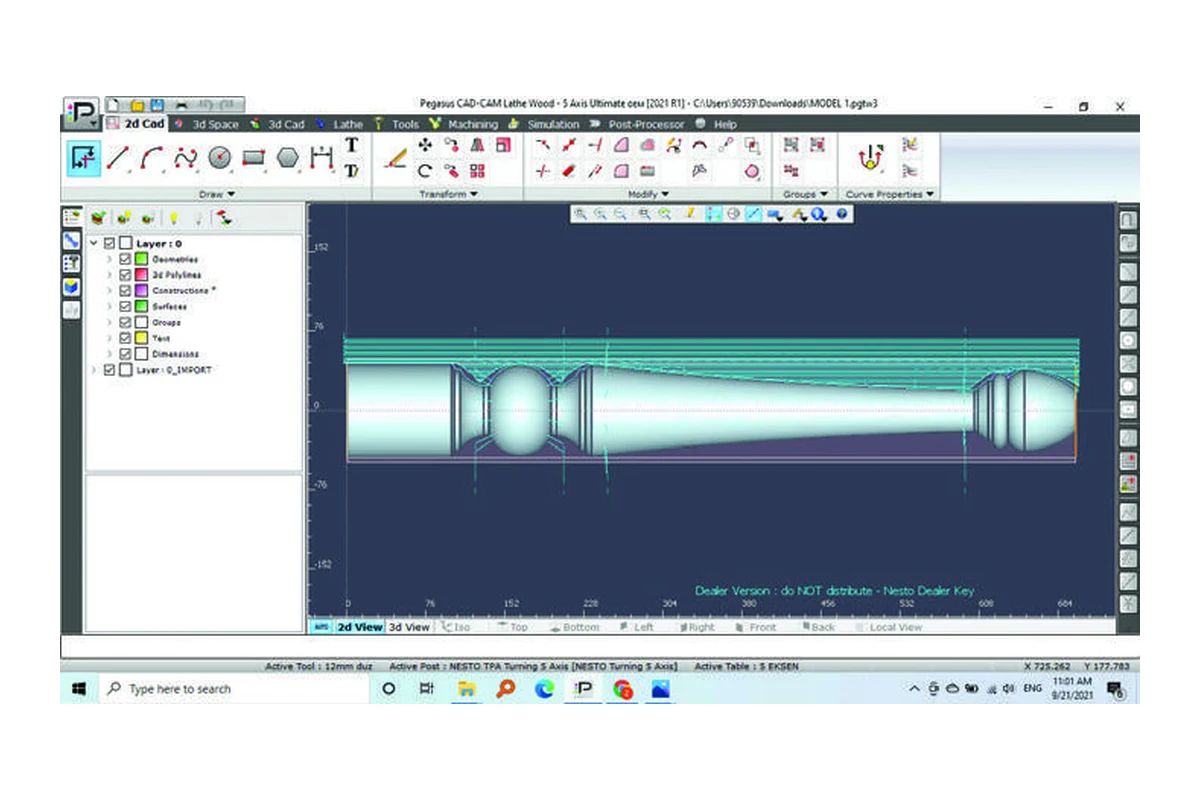Collapse the Layer : 0 tree node

tap(94, 243)
